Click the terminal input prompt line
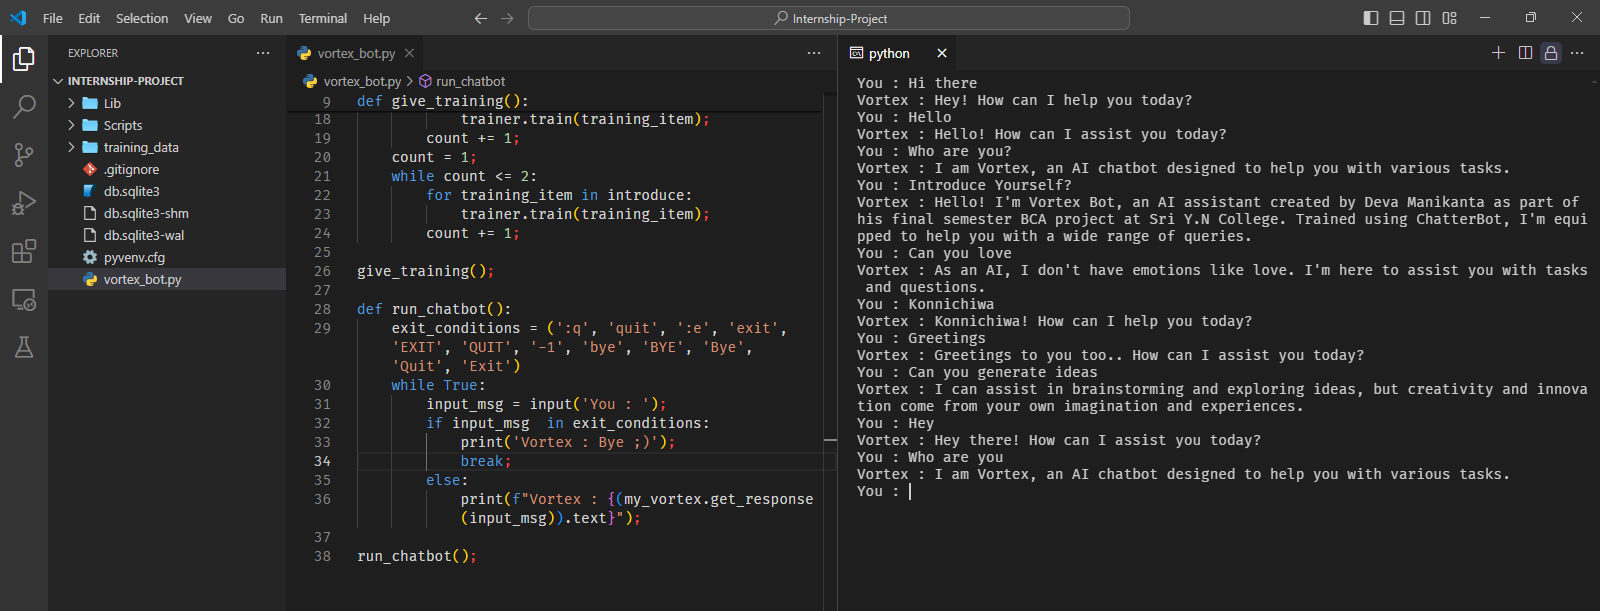1600x611 pixels. coord(884,491)
